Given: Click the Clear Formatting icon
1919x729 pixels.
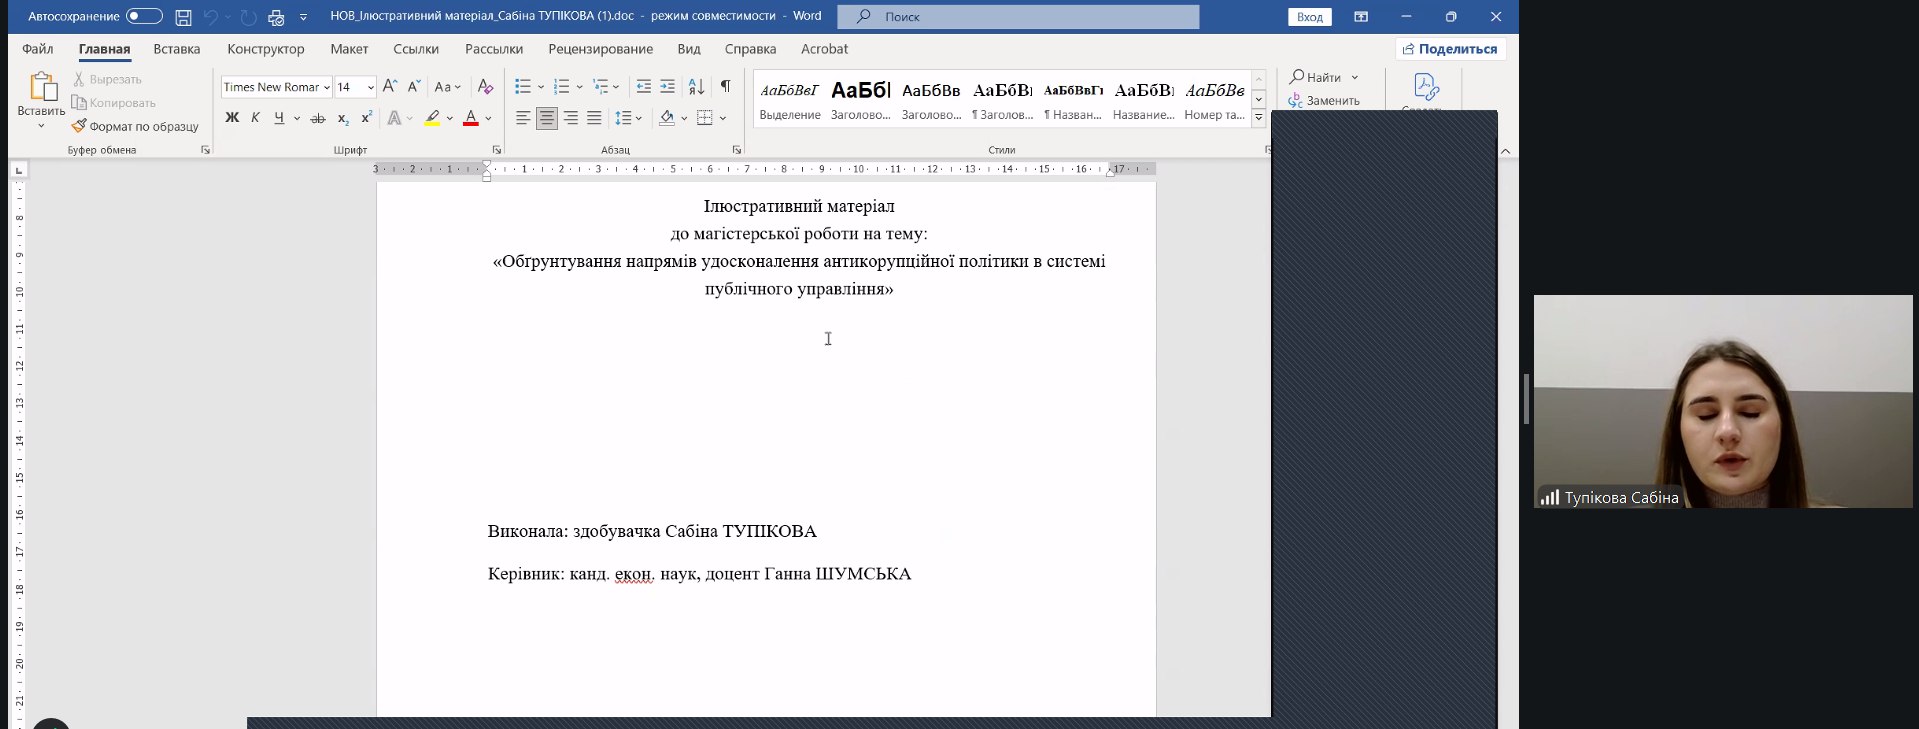Looking at the screenshot, I should point(485,87).
